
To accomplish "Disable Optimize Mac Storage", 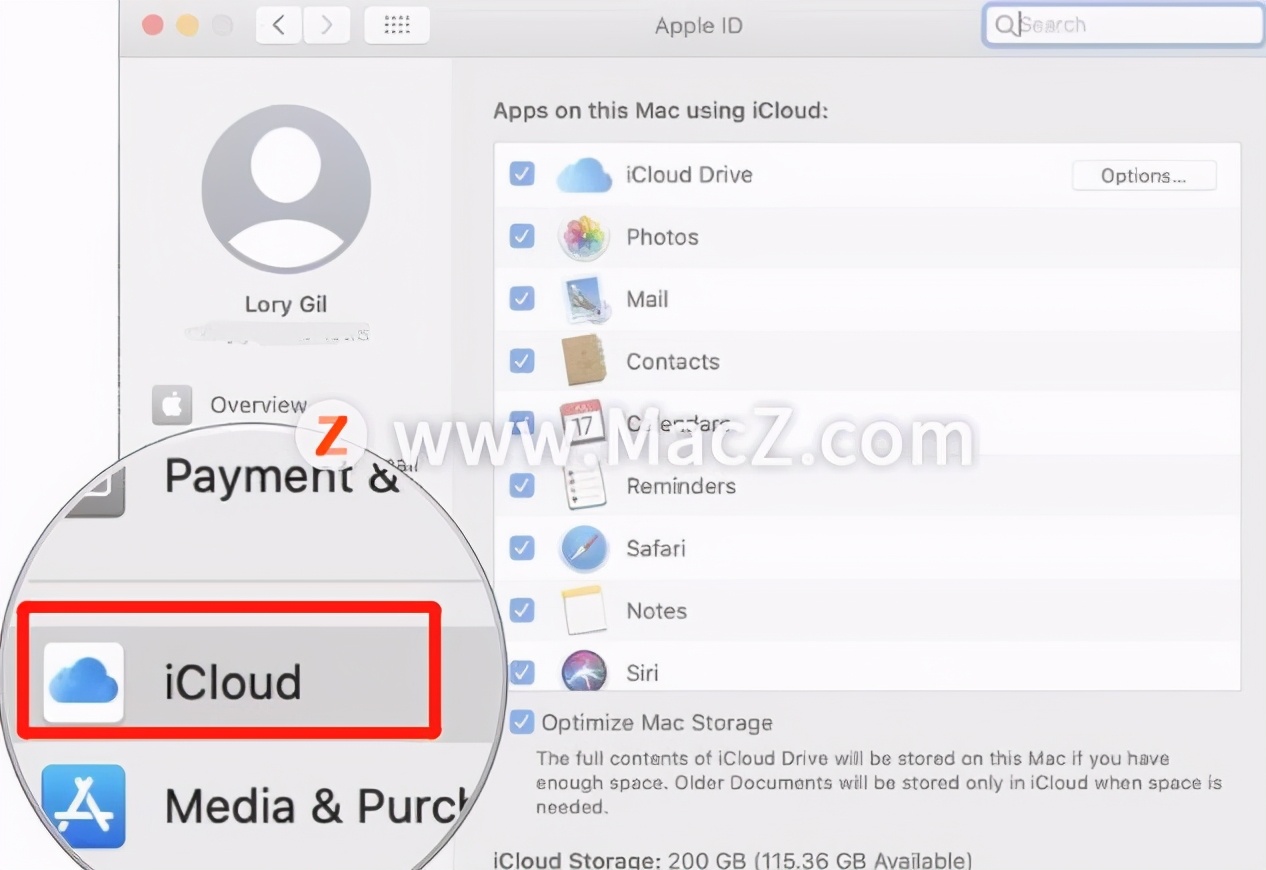I will pyautogui.click(x=521, y=722).
